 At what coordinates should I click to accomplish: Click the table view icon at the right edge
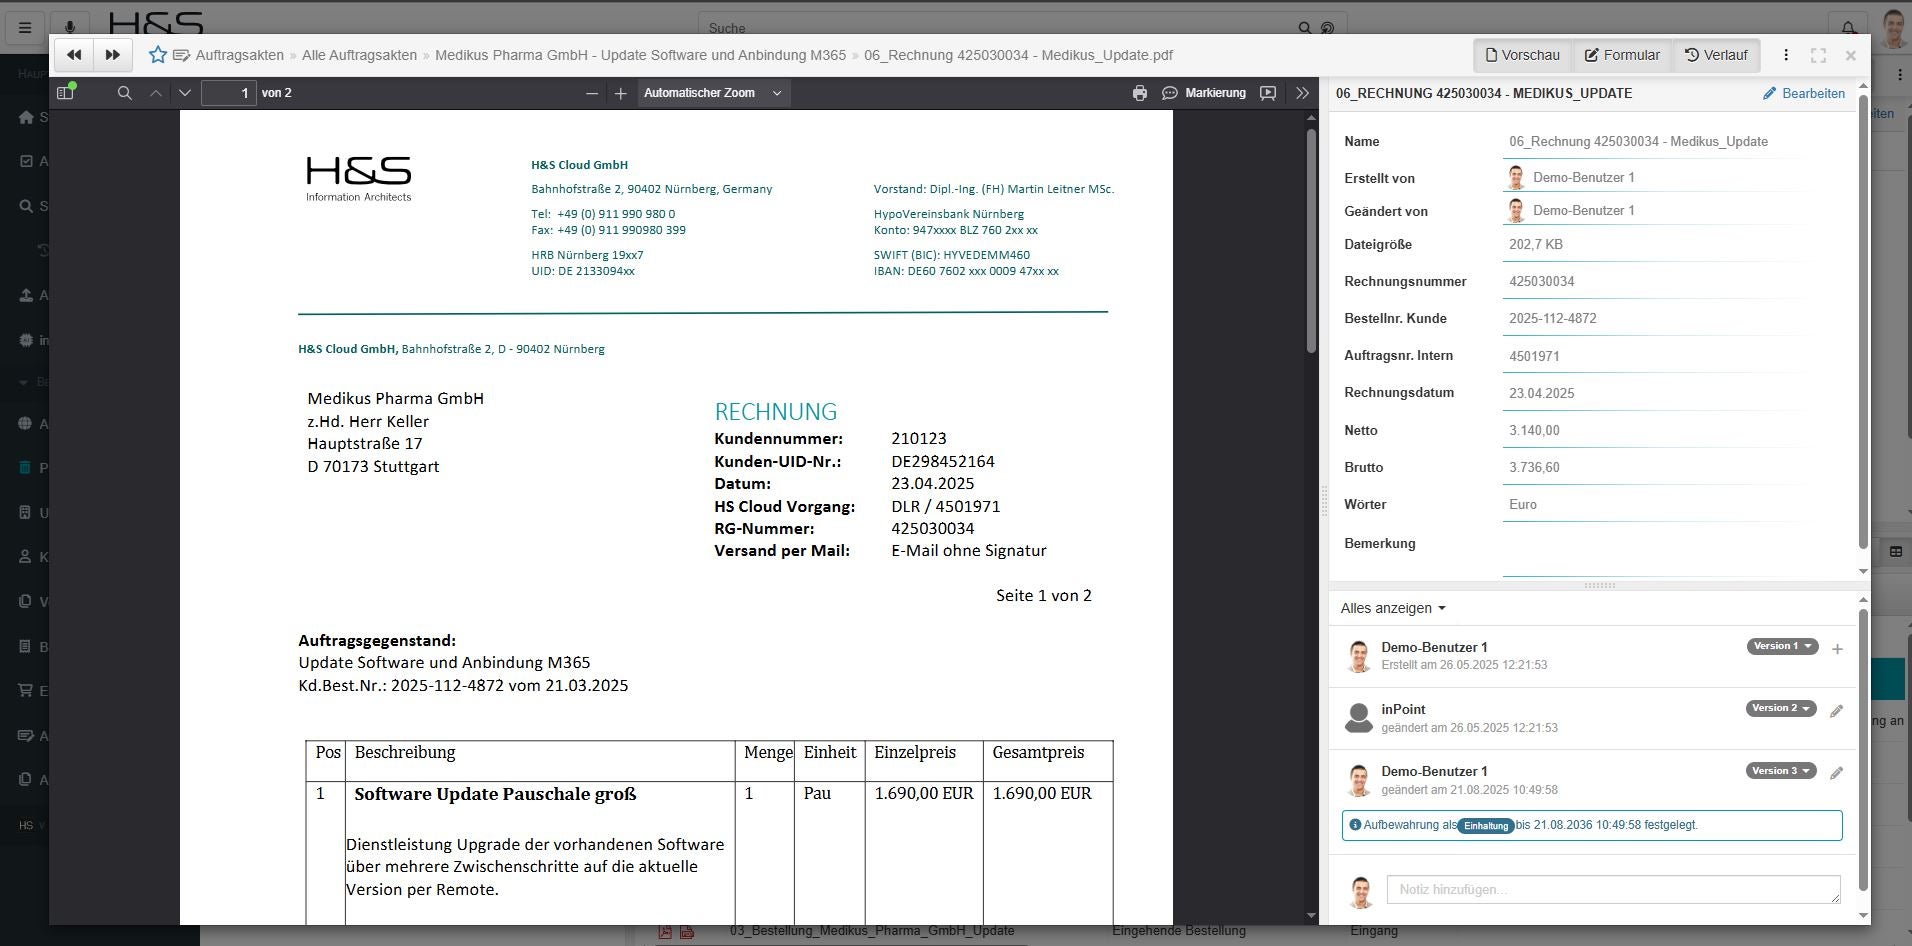tap(1896, 552)
